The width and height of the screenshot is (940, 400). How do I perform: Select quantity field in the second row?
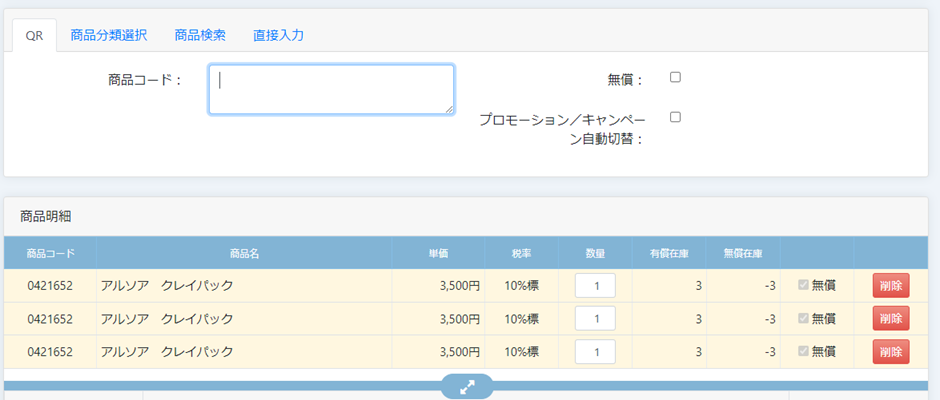(595, 319)
